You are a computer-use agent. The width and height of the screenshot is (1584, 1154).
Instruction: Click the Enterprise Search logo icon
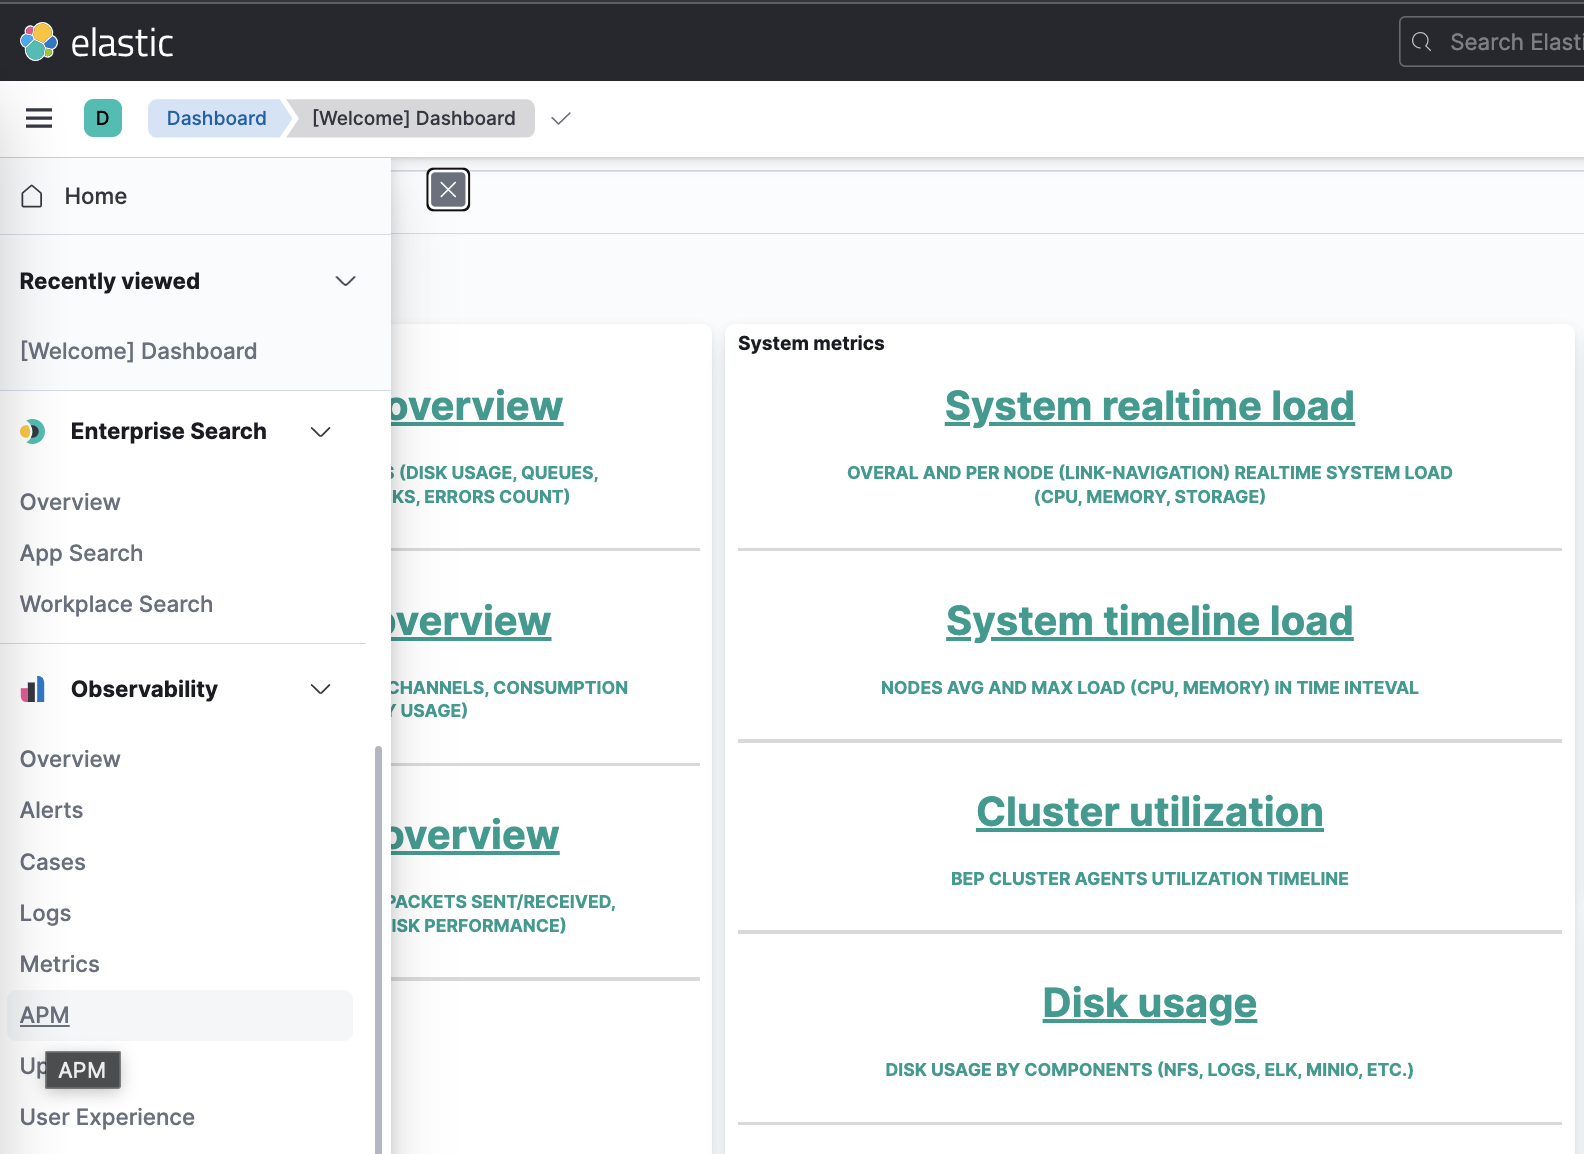point(32,432)
